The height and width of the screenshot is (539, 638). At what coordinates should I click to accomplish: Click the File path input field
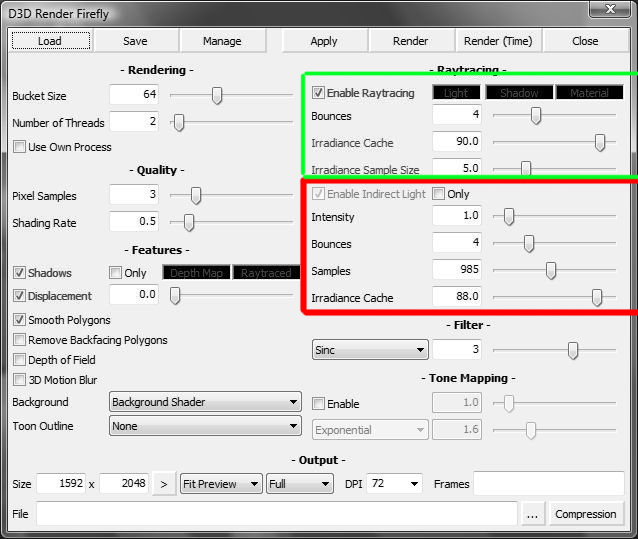(x=277, y=513)
